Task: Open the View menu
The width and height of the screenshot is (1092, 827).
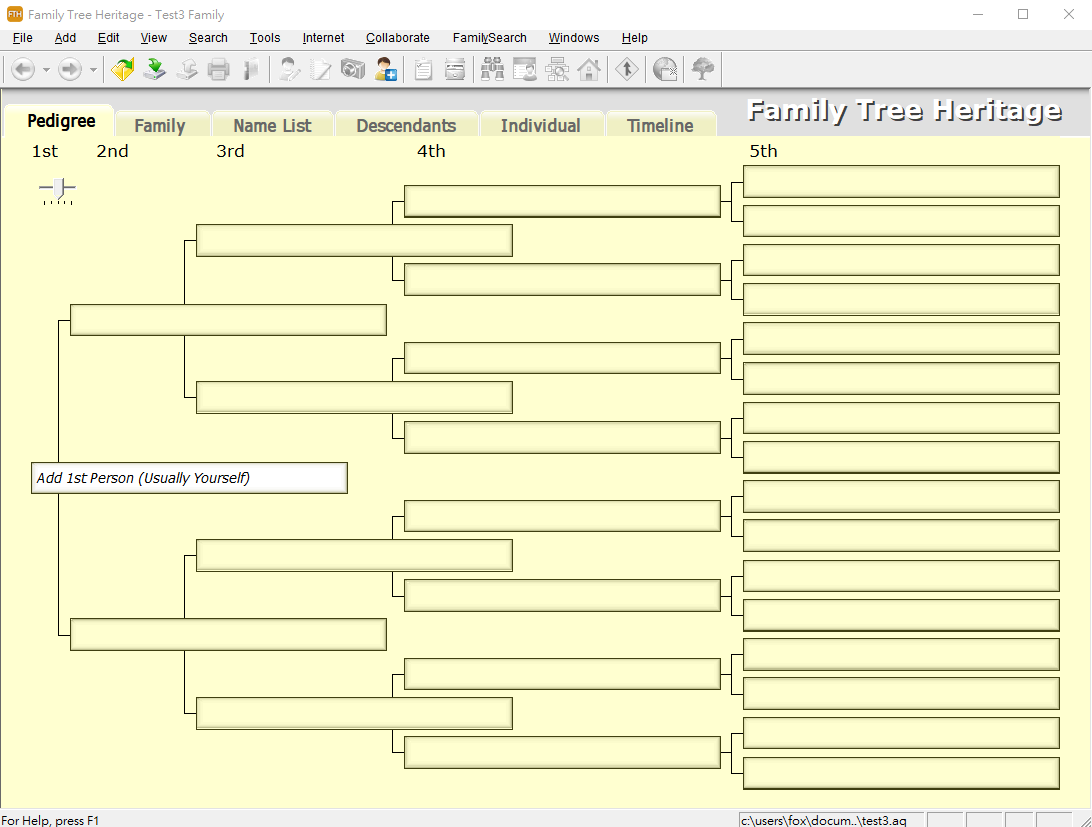Action: click(x=154, y=38)
